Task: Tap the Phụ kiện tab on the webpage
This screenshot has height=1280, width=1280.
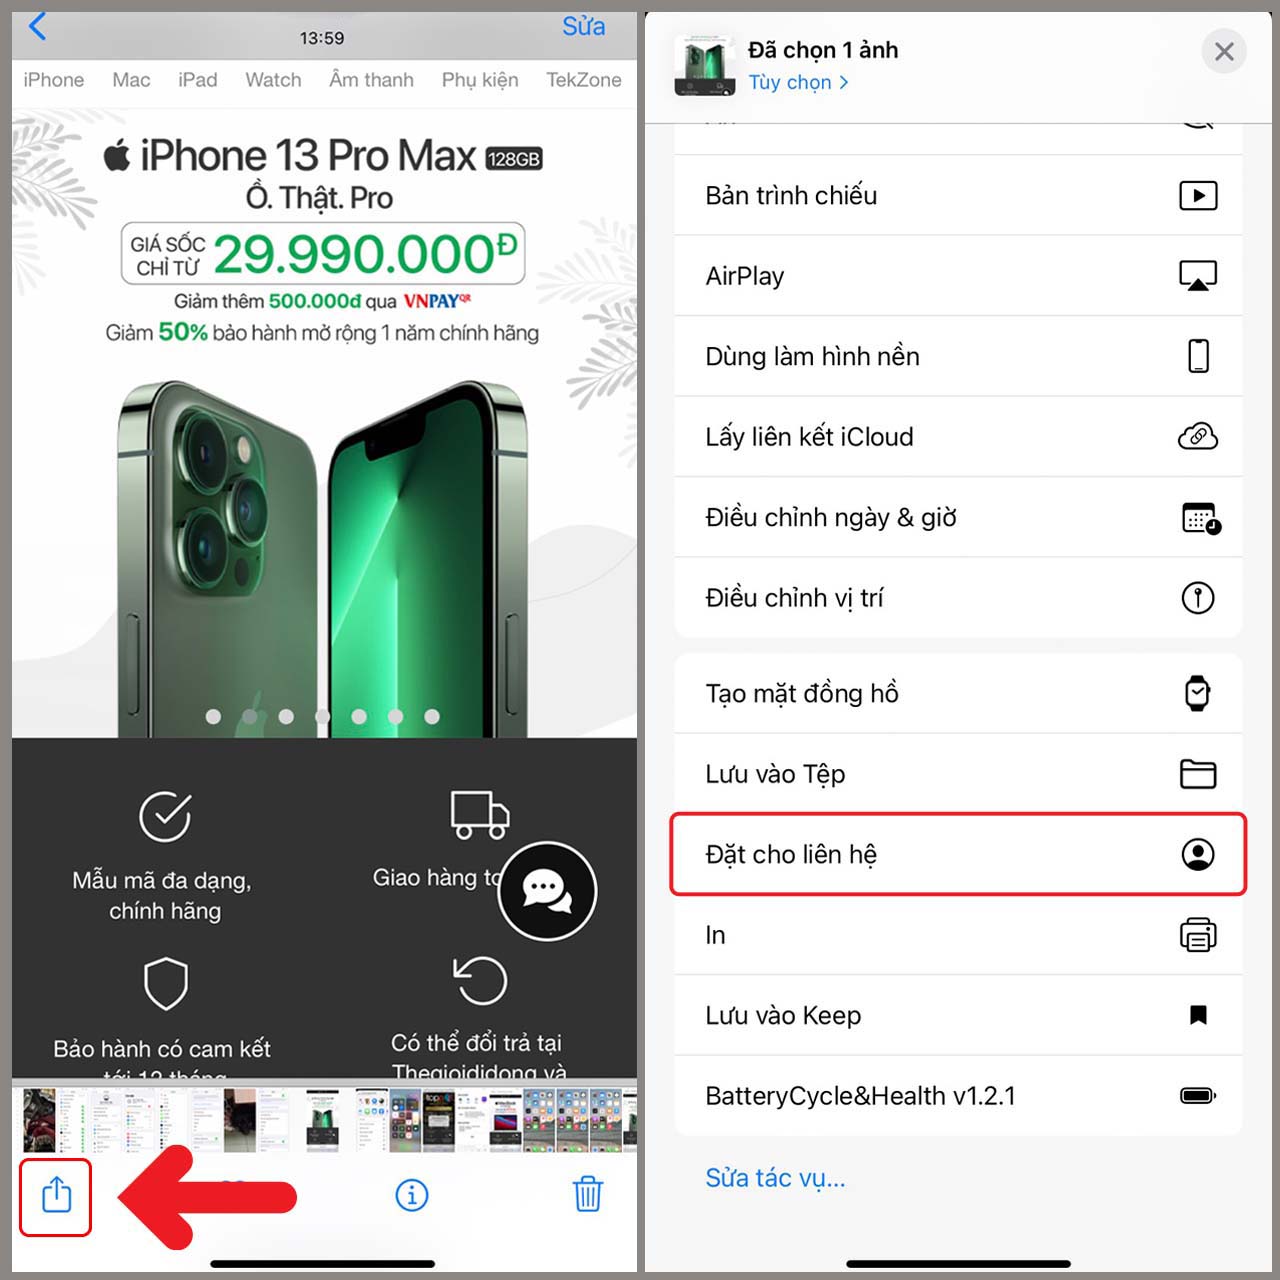Action: [x=480, y=80]
